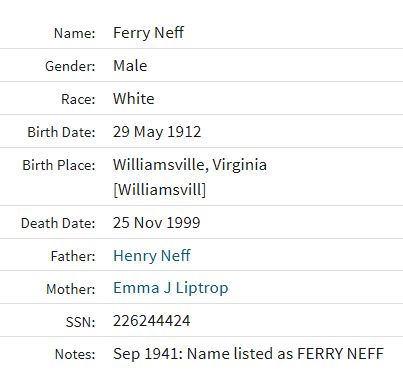
Task: Click the Father field label
Action: pos(73,256)
